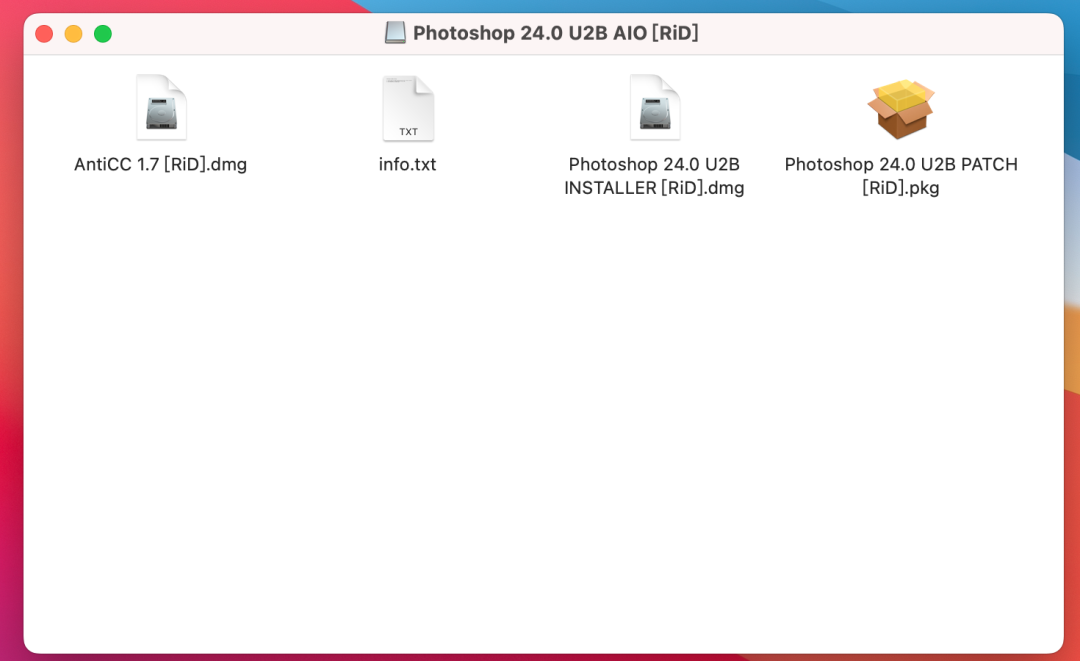Image resolution: width=1080 pixels, height=661 pixels.
Task: Close the Photoshop 24.0 U2B AIO window
Action: coord(44,34)
